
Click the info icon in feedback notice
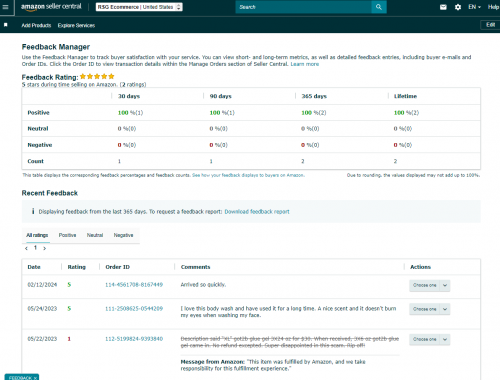pyautogui.click(x=33, y=211)
